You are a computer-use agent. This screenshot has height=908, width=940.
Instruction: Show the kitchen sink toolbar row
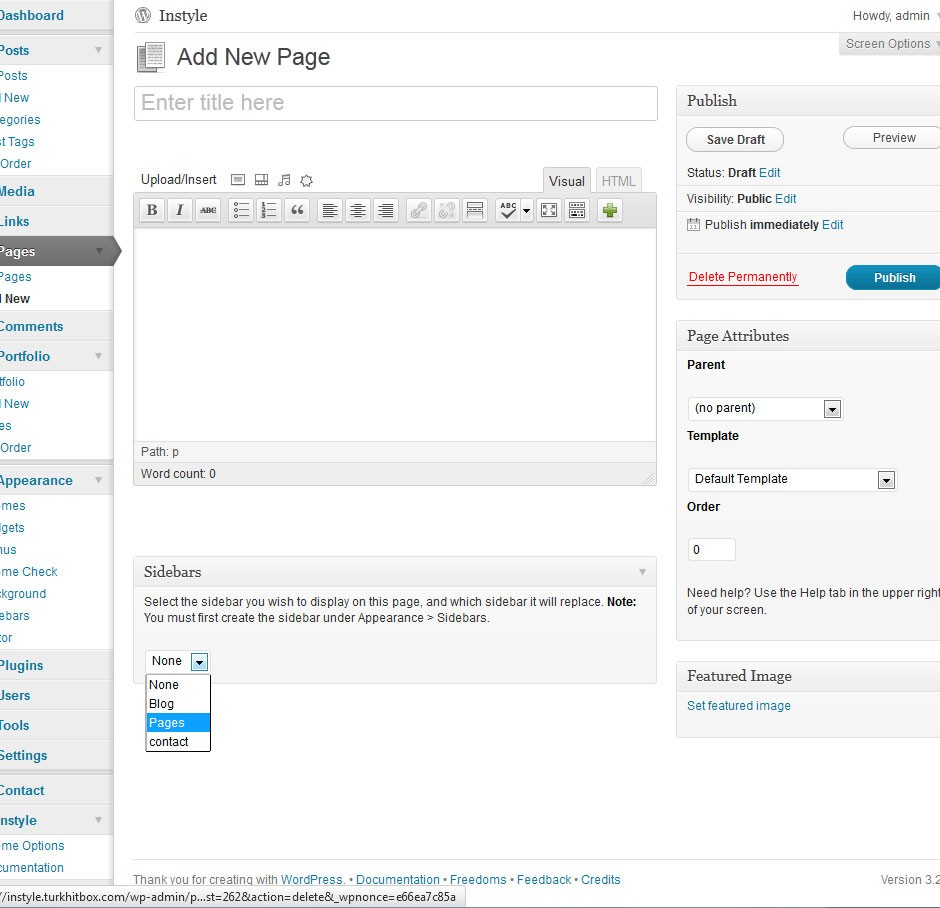[577, 210]
